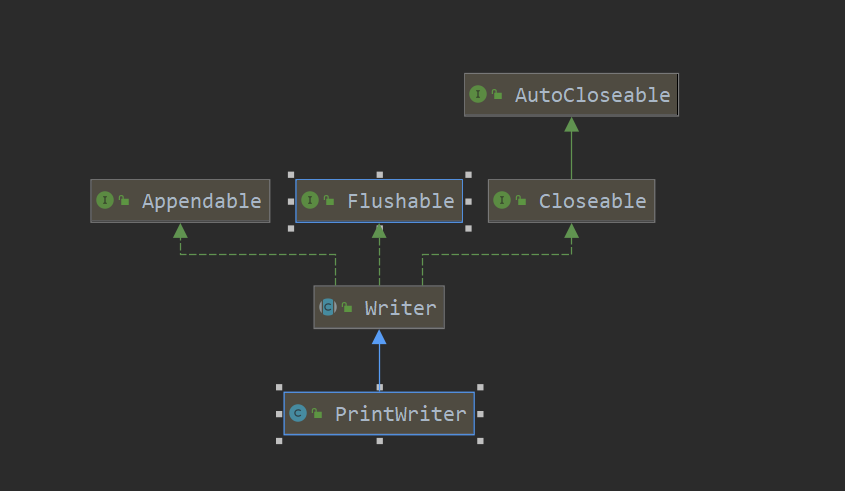Select the AutoCloseable name label
Viewport: 845px width, 491px height.
(x=592, y=95)
